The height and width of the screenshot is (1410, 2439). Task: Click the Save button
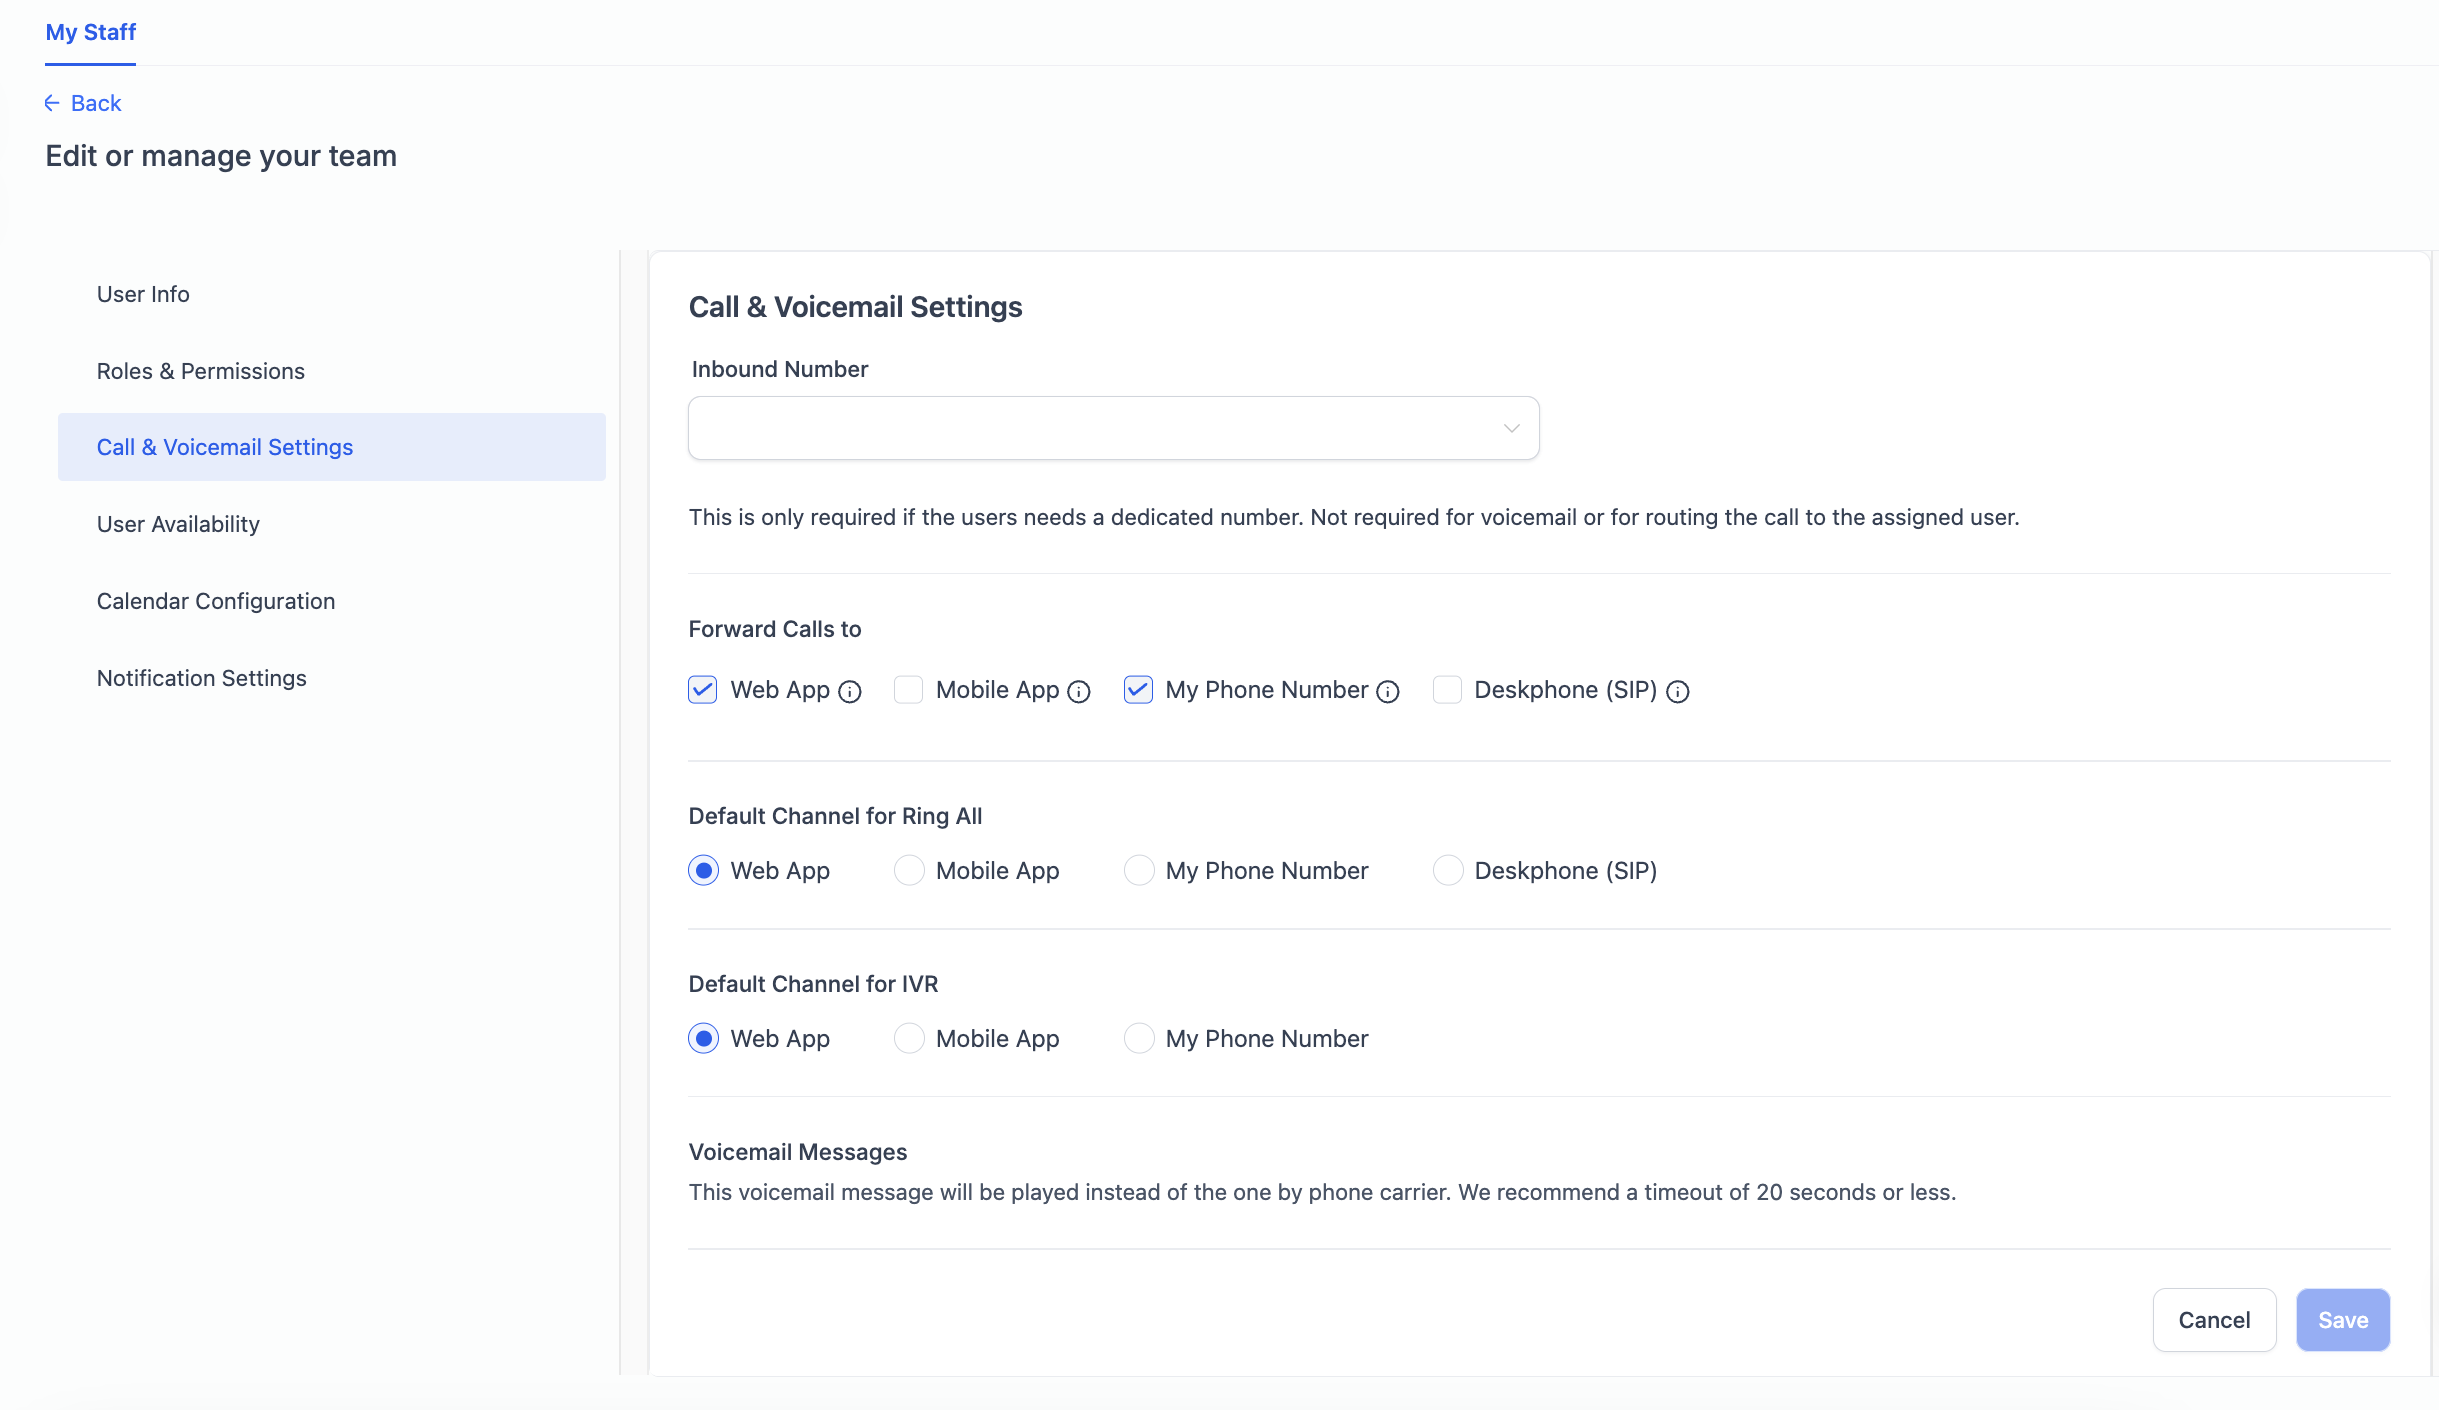point(2342,1320)
